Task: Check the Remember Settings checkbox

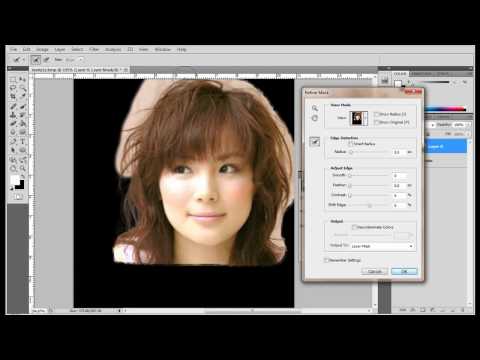Action: 327,260
